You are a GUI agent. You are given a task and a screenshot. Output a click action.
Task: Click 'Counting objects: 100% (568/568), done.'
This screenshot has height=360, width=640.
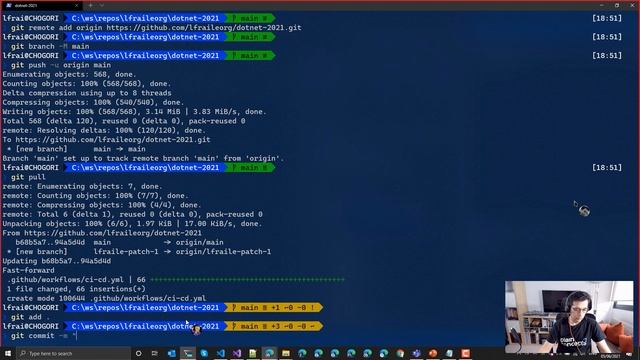[x=87, y=84]
